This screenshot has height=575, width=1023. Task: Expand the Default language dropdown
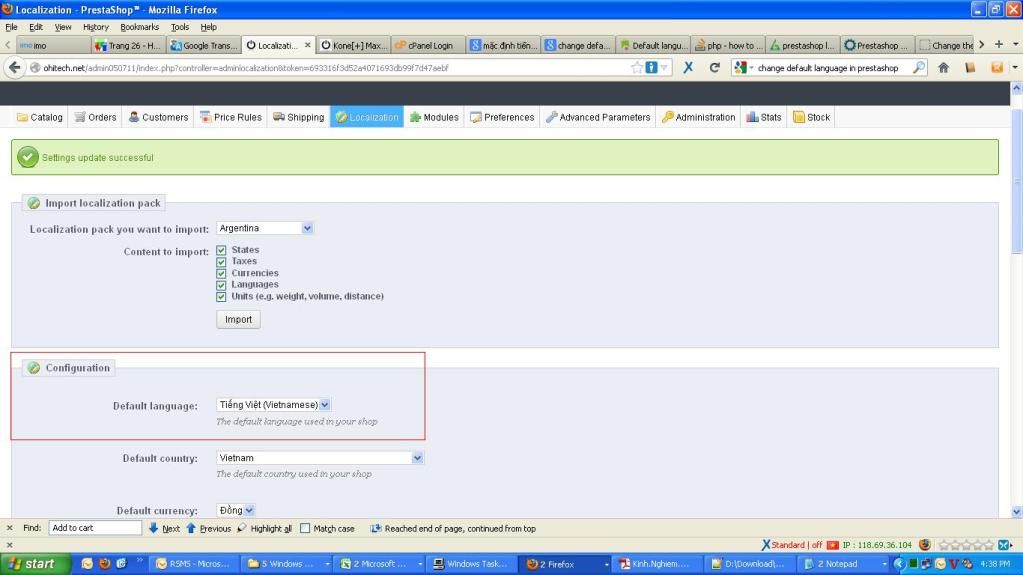click(x=273, y=405)
